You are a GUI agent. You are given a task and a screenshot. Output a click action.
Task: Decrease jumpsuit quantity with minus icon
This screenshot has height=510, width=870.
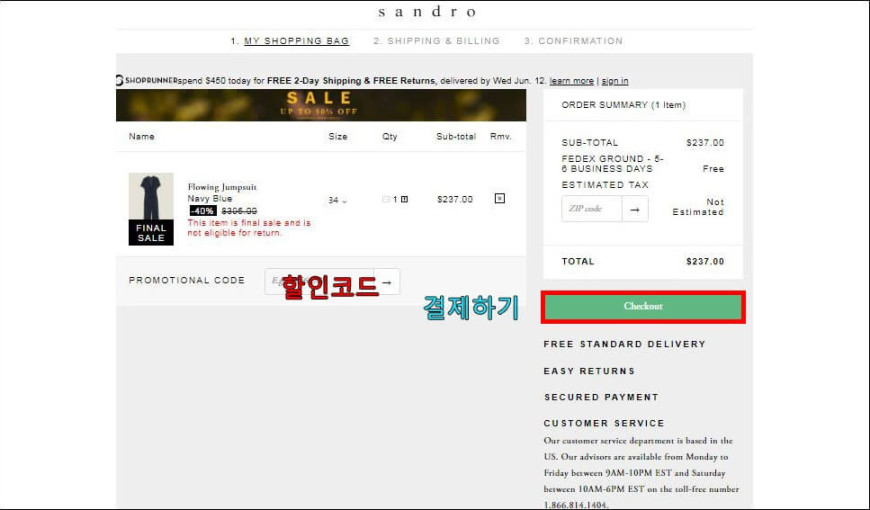pyautogui.click(x=386, y=199)
